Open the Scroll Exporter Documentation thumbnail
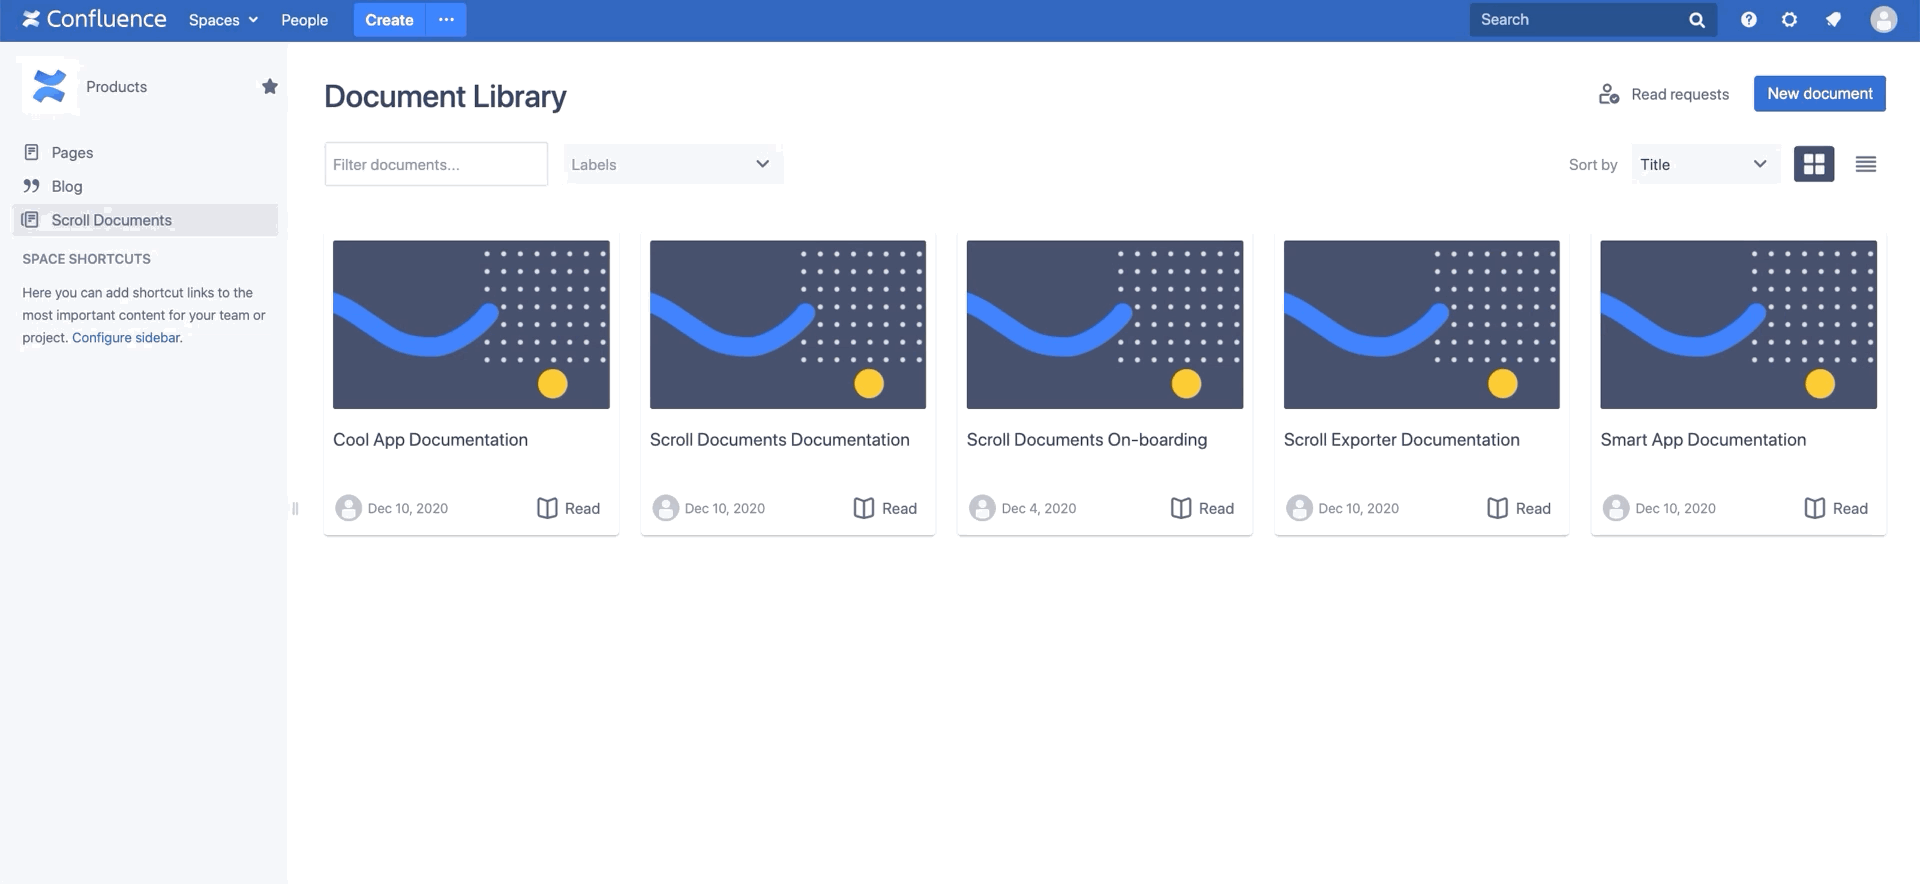Screen dimensions: 1920x884 [1421, 324]
